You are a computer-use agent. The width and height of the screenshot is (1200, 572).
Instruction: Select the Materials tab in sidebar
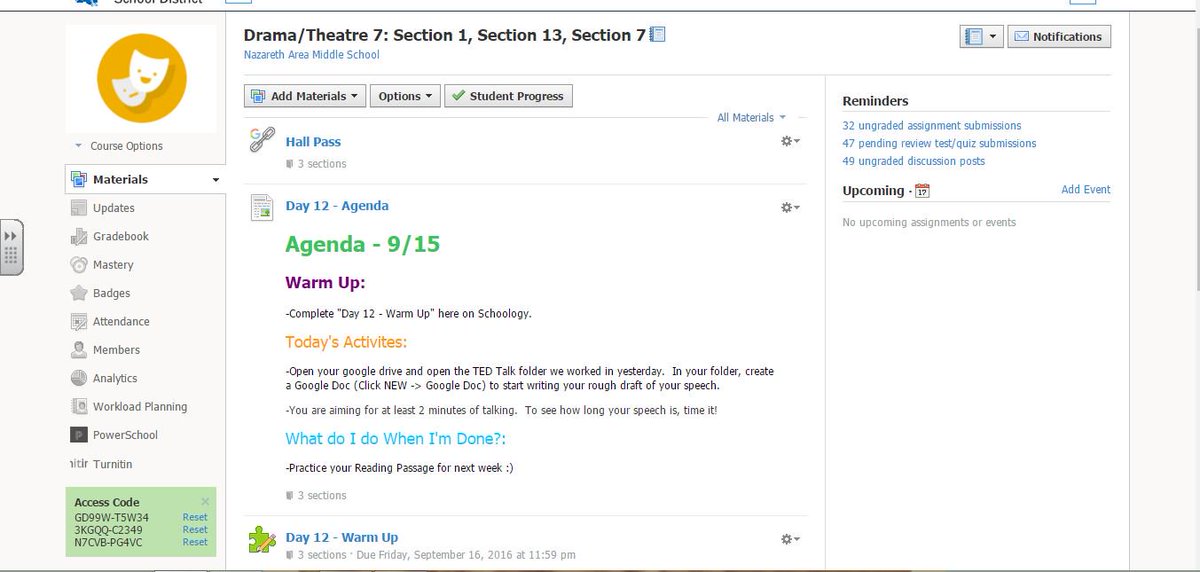(145, 180)
